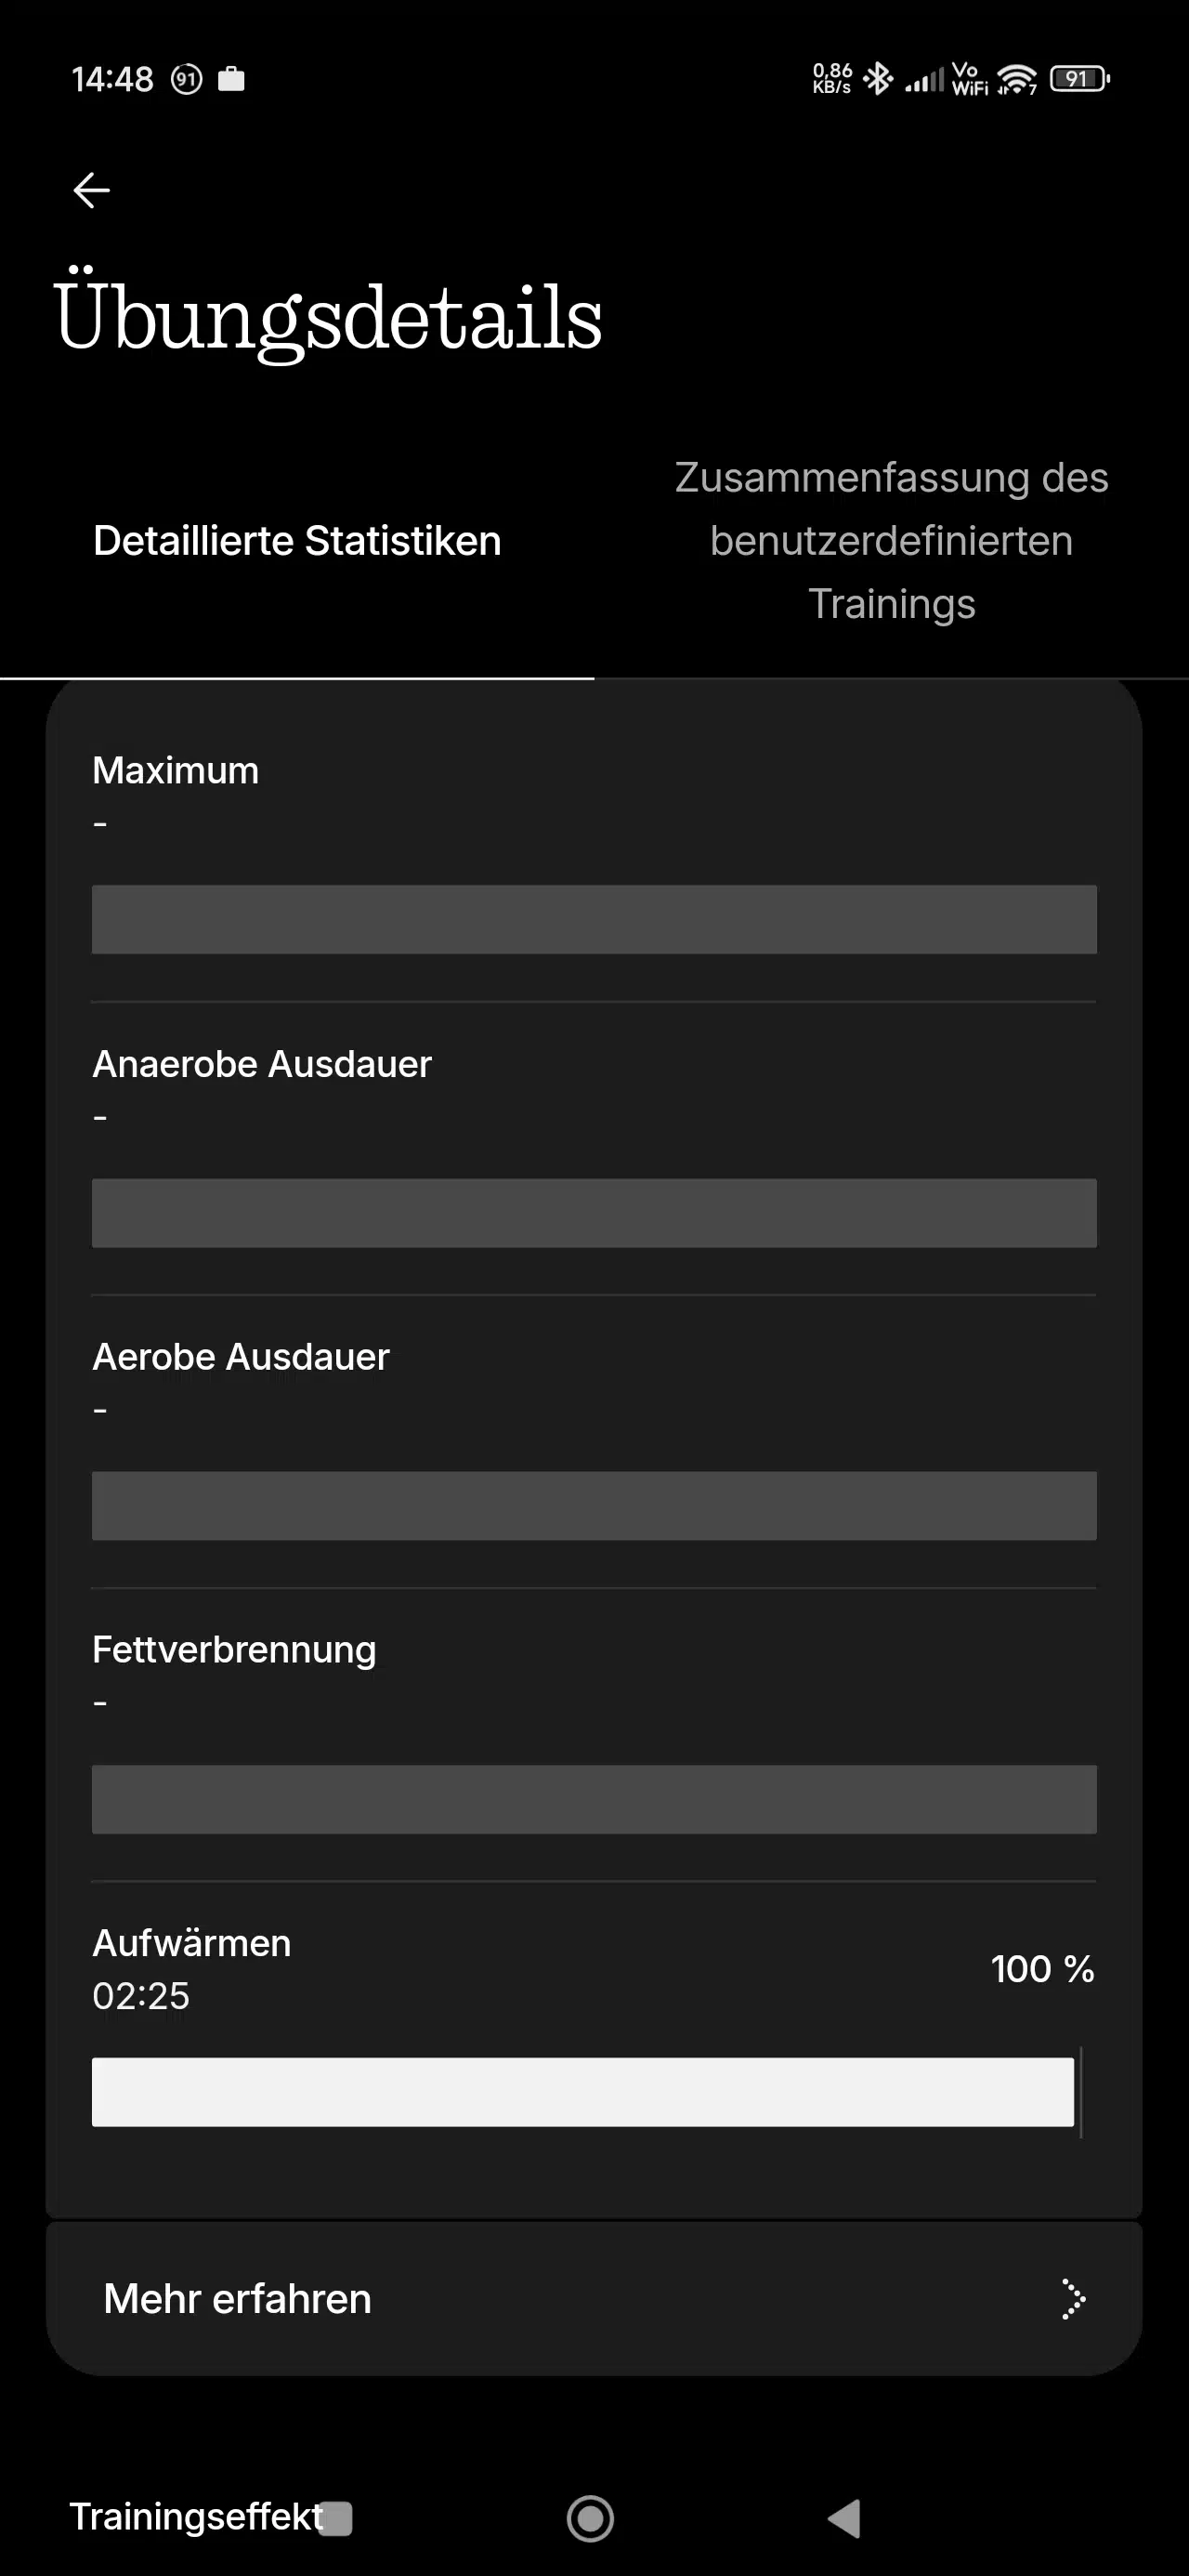Screen dimensions: 1189x2576
Task: Click the gray Maximum zone bar
Action: [x=594, y=919]
